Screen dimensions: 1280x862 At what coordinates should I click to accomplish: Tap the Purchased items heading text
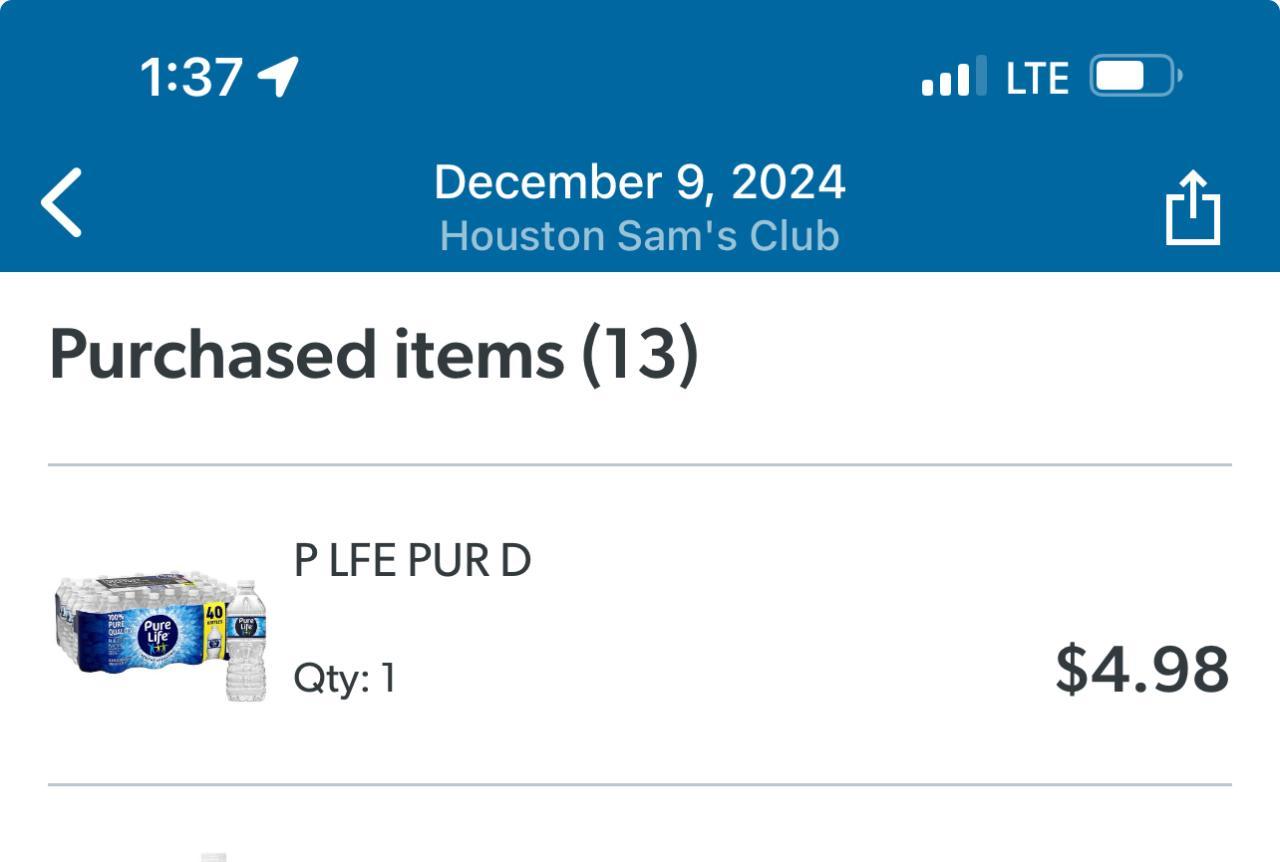pos(306,354)
